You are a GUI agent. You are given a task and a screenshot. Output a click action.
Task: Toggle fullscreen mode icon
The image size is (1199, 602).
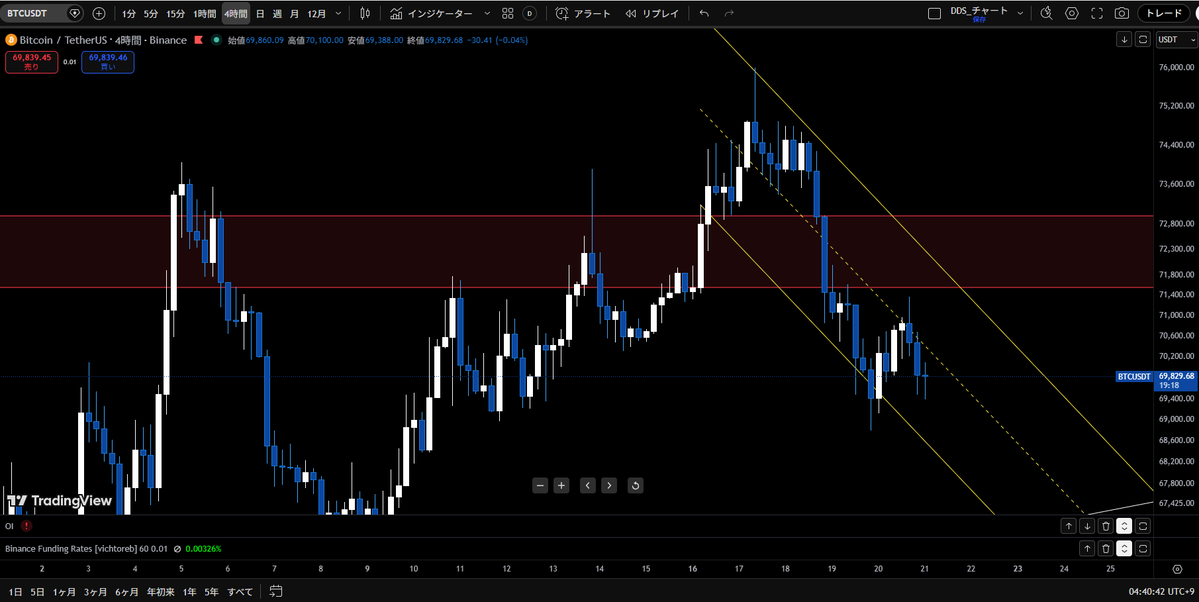[x=1097, y=14]
